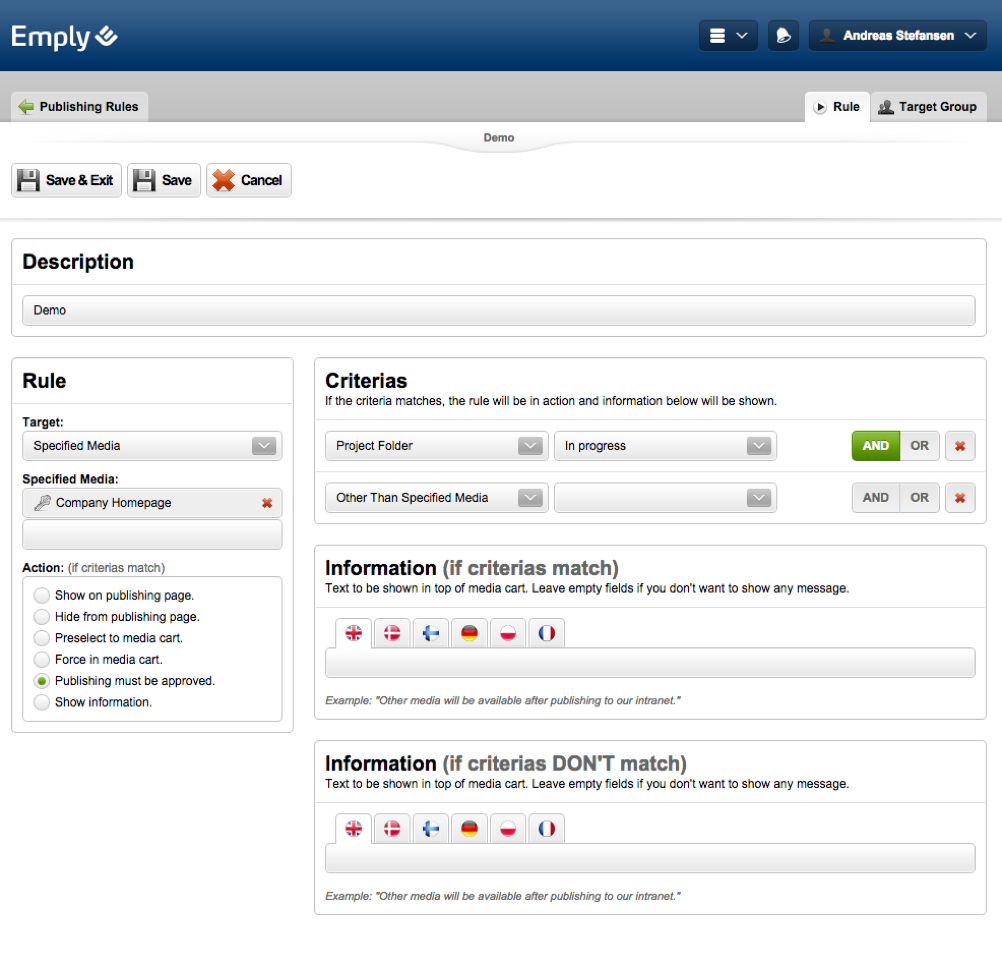Expand the Target dropdown showing Specified Media

[x=152, y=446]
